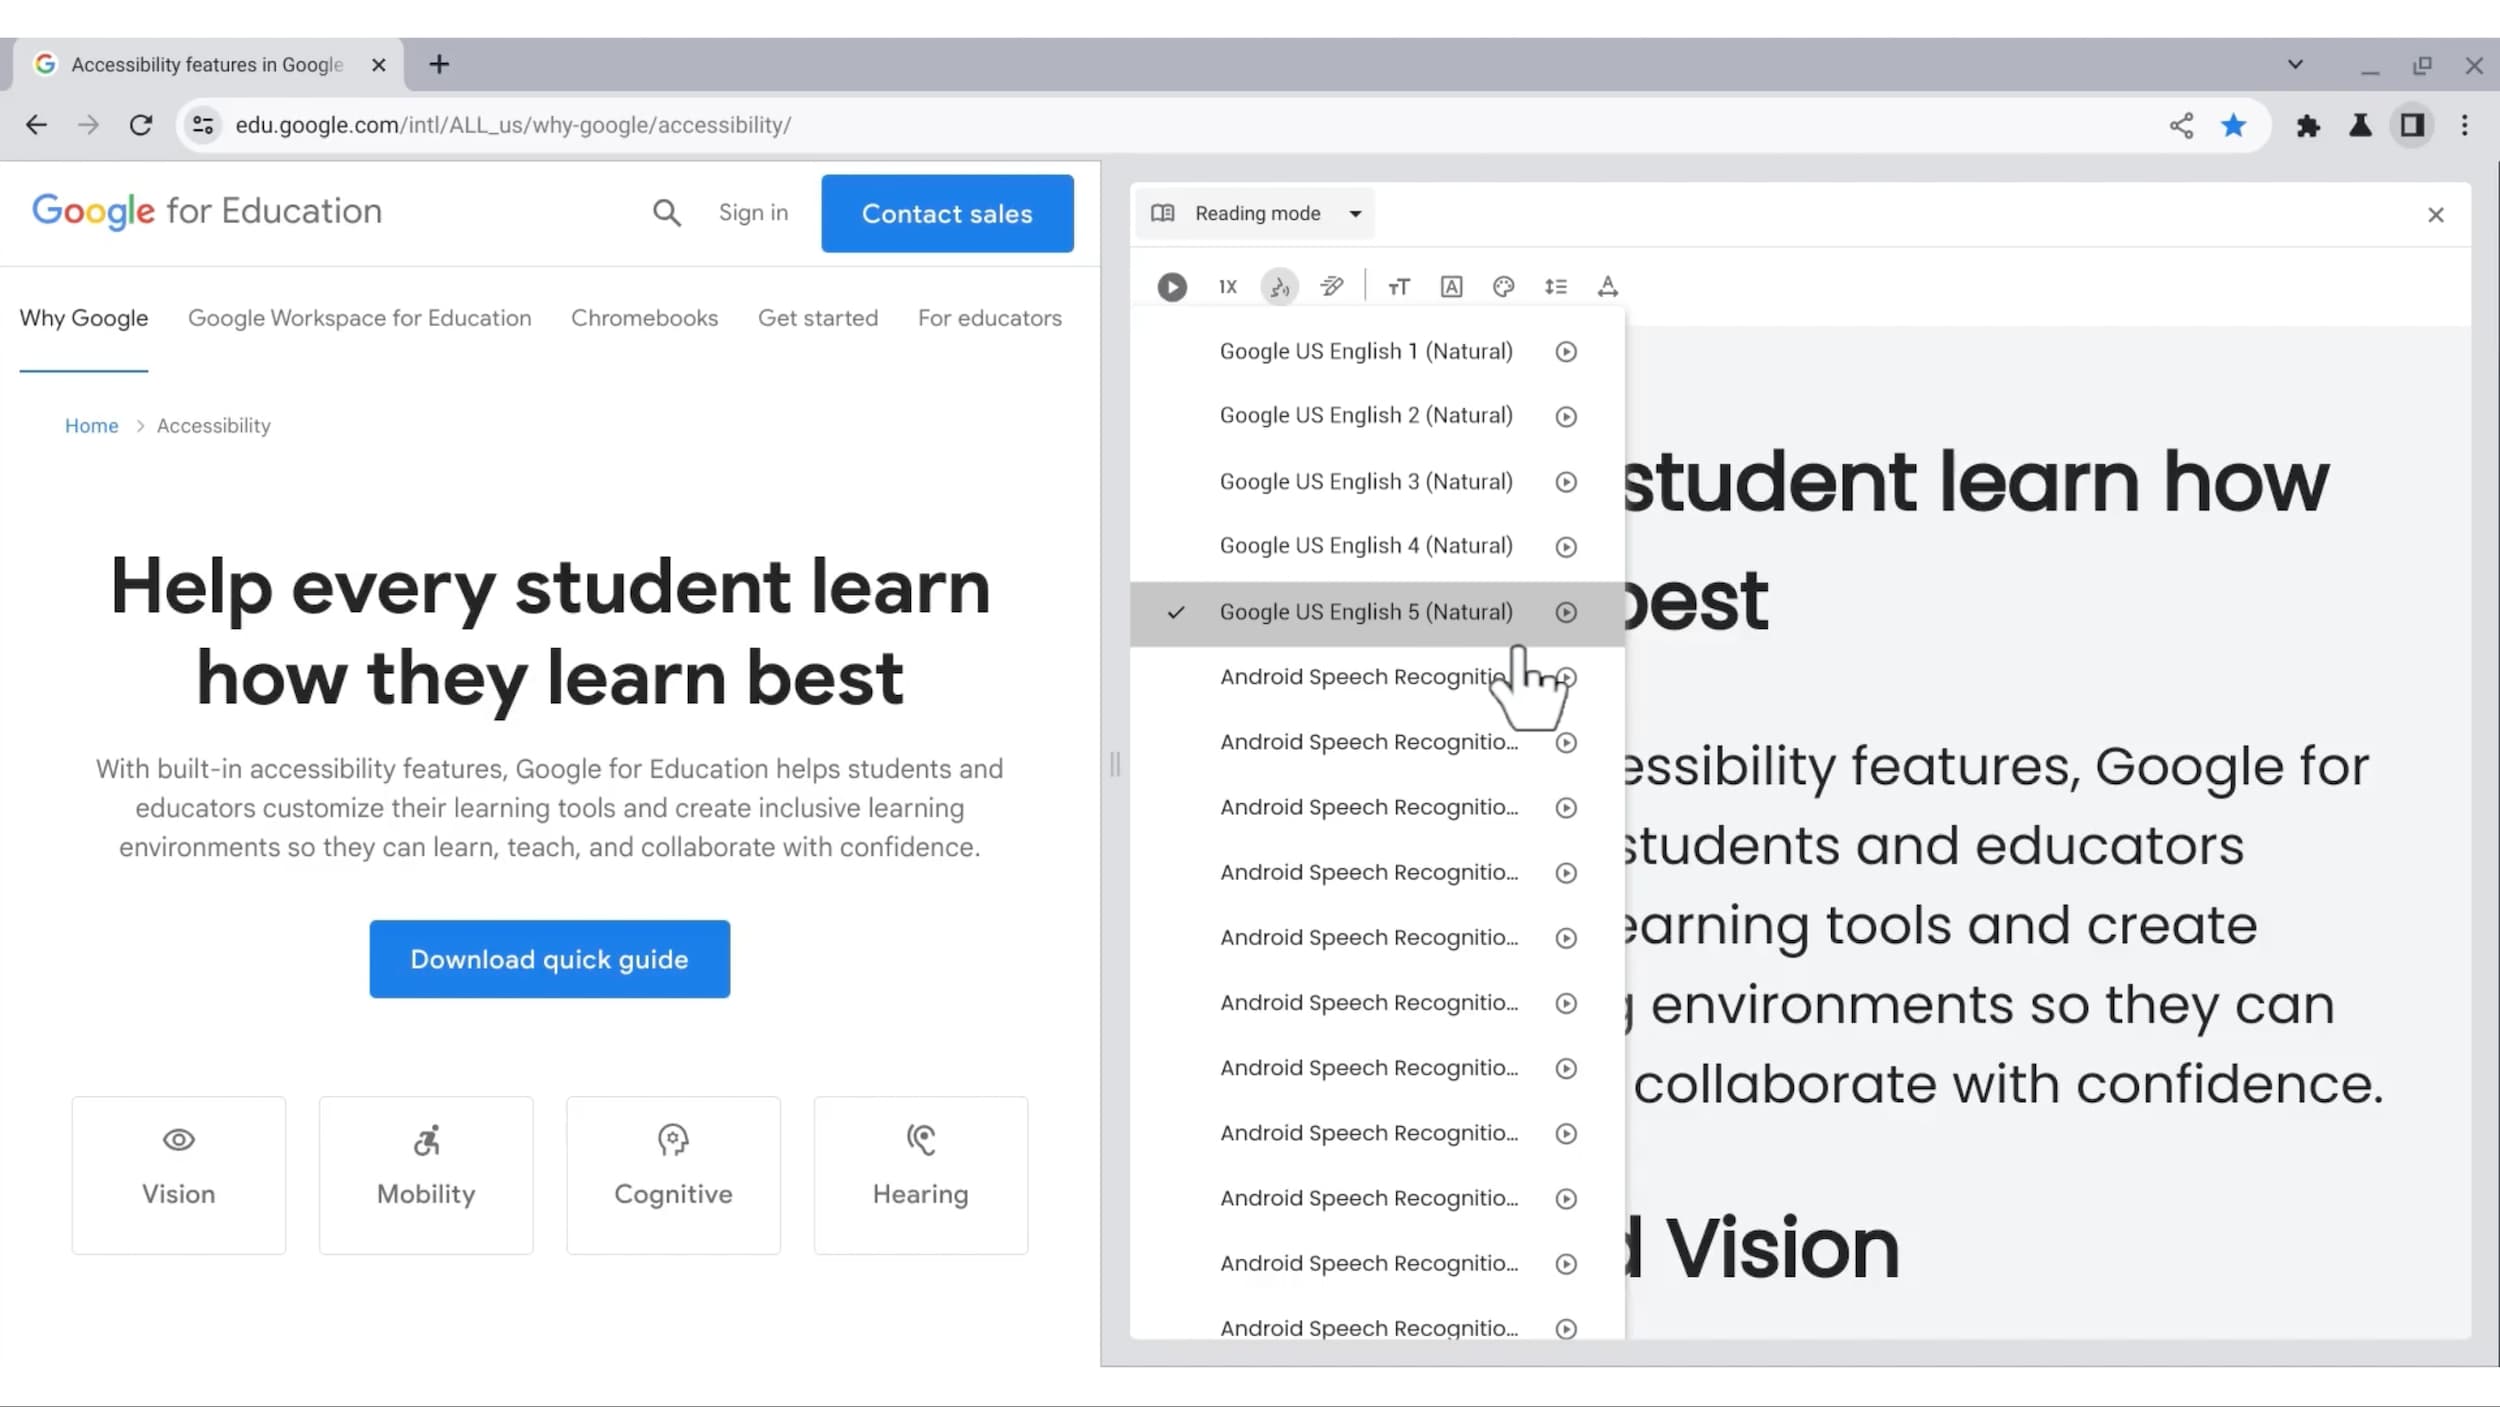Click the line spacing icon
Viewport: 2500px width, 1407px height.
pyautogui.click(x=1557, y=287)
